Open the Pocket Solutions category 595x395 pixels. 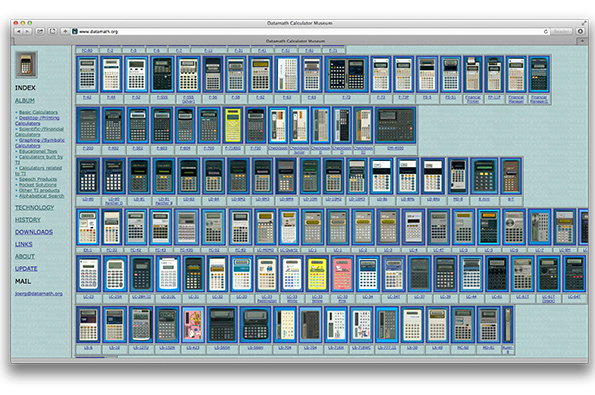(x=38, y=185)
